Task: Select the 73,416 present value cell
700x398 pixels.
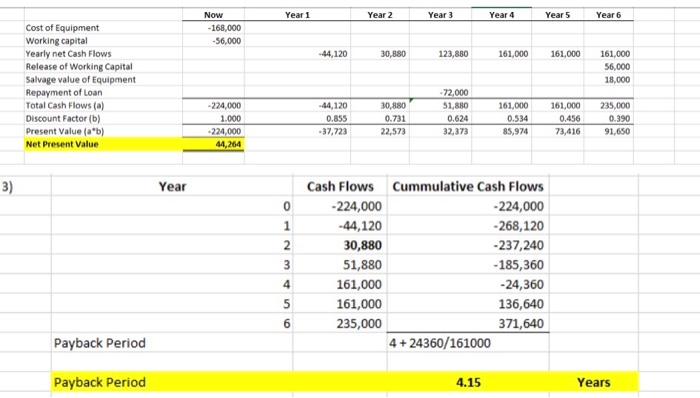Action: tap(567, 131)
